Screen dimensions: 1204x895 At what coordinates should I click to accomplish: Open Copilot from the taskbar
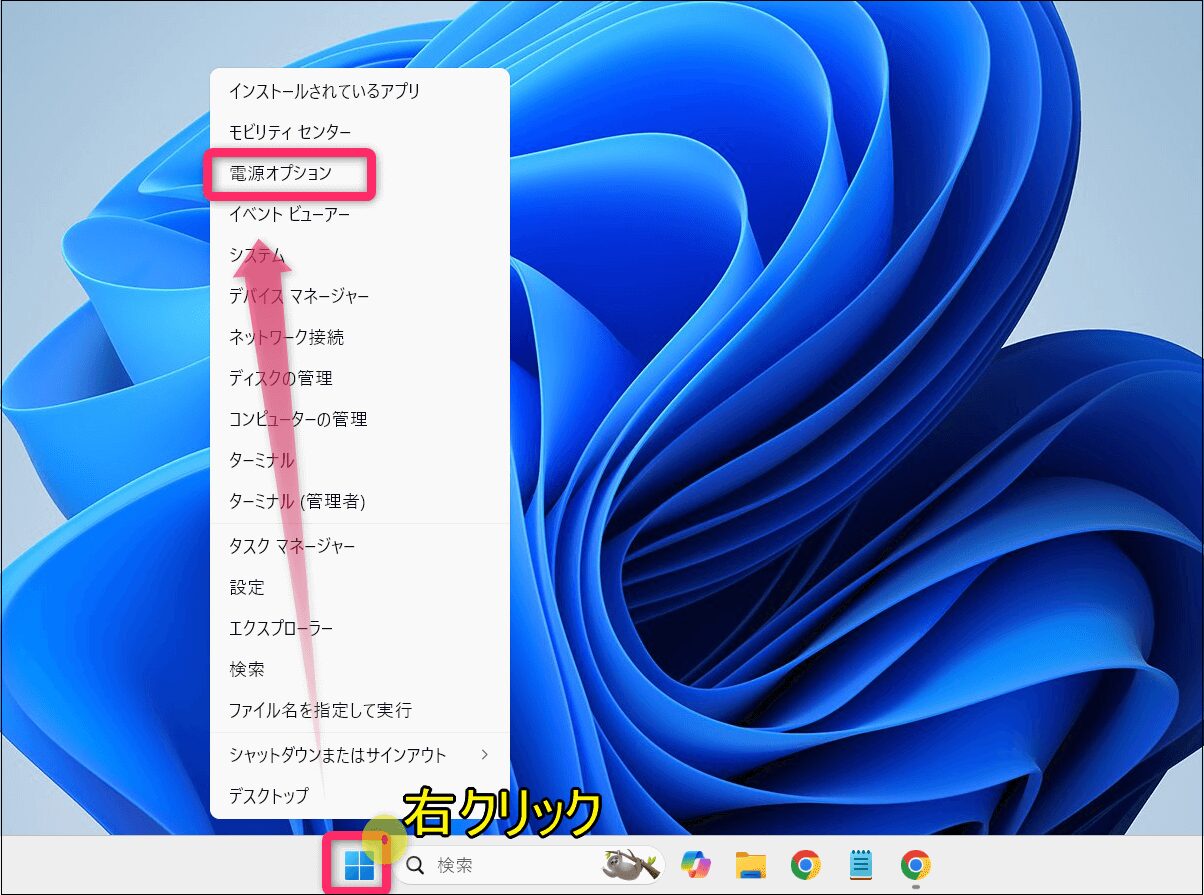pos(696,864)
